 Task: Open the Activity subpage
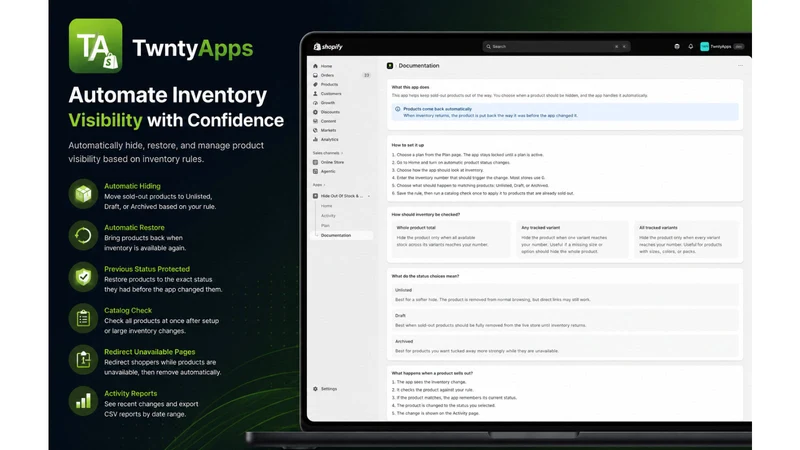point(328,215)
